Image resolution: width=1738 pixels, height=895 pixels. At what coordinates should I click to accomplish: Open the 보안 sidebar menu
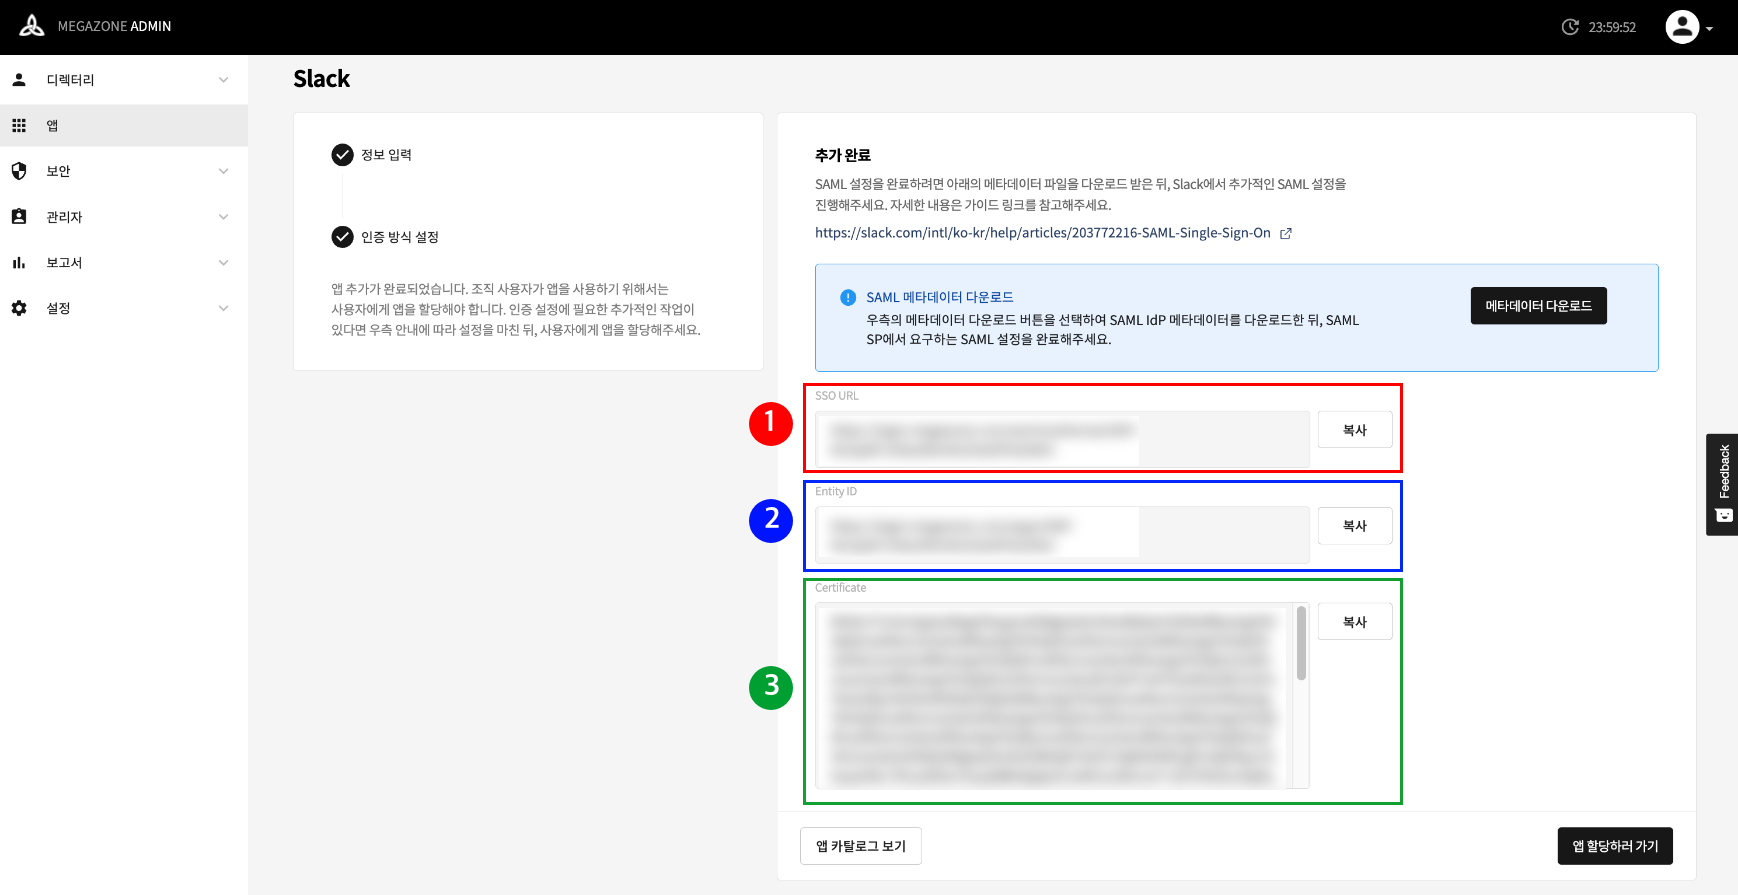click(124, 171)
